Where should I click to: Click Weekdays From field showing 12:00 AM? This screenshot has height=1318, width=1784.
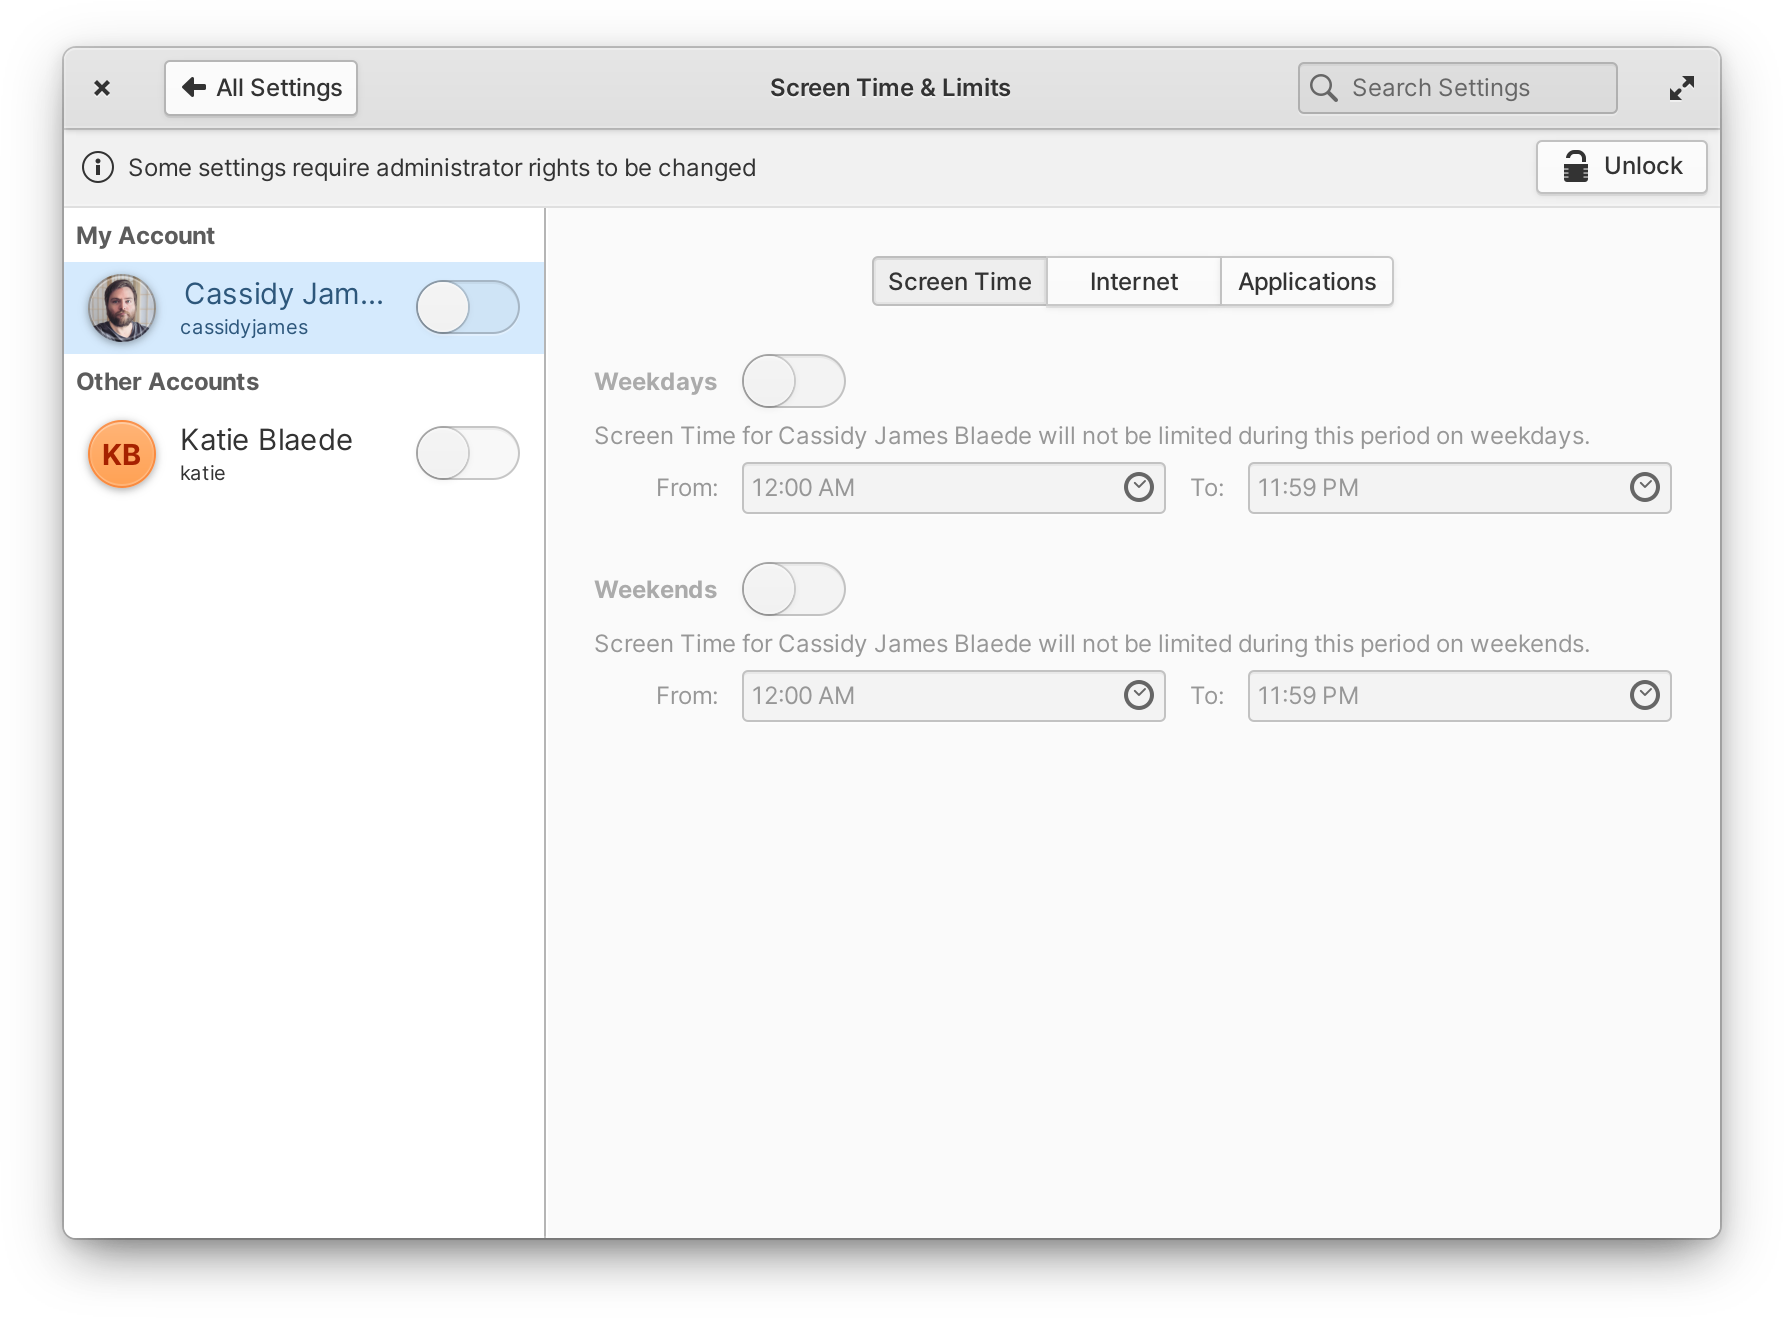click(x=954, y=488)
